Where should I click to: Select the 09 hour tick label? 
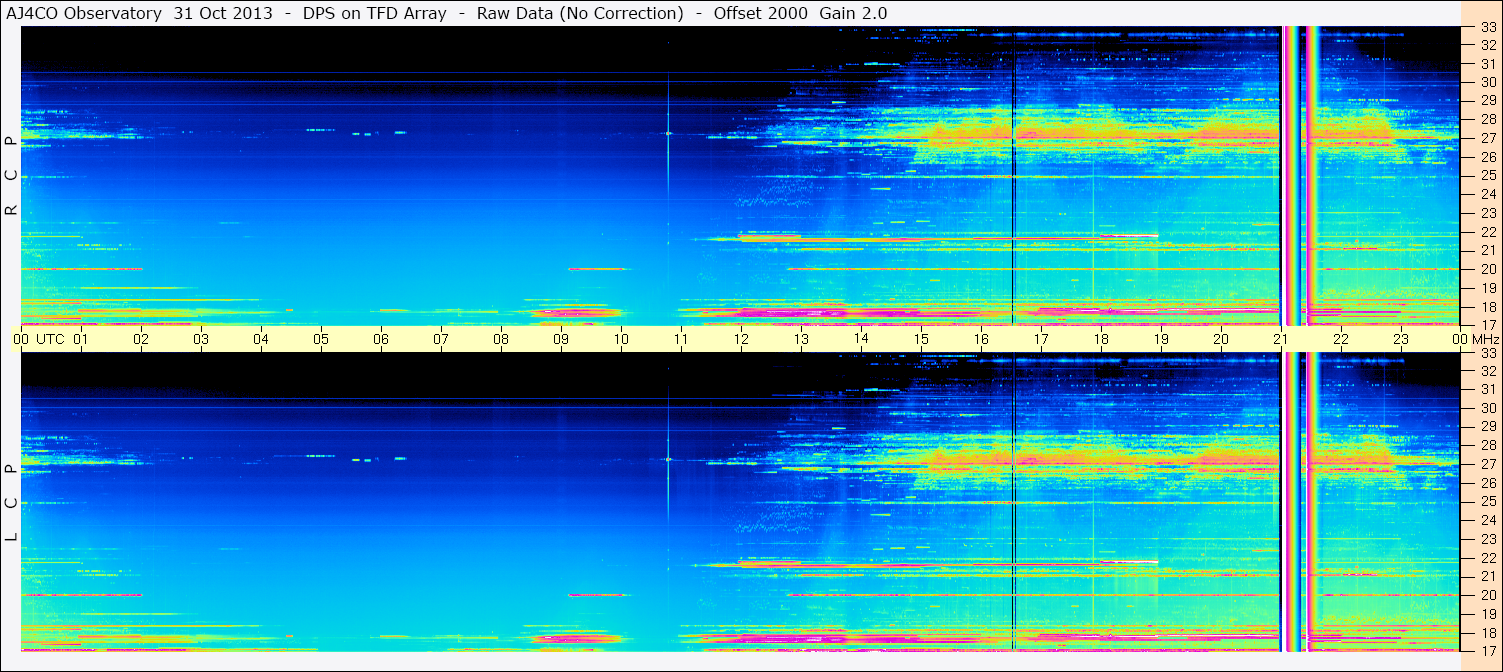click(x=561, y=339)
